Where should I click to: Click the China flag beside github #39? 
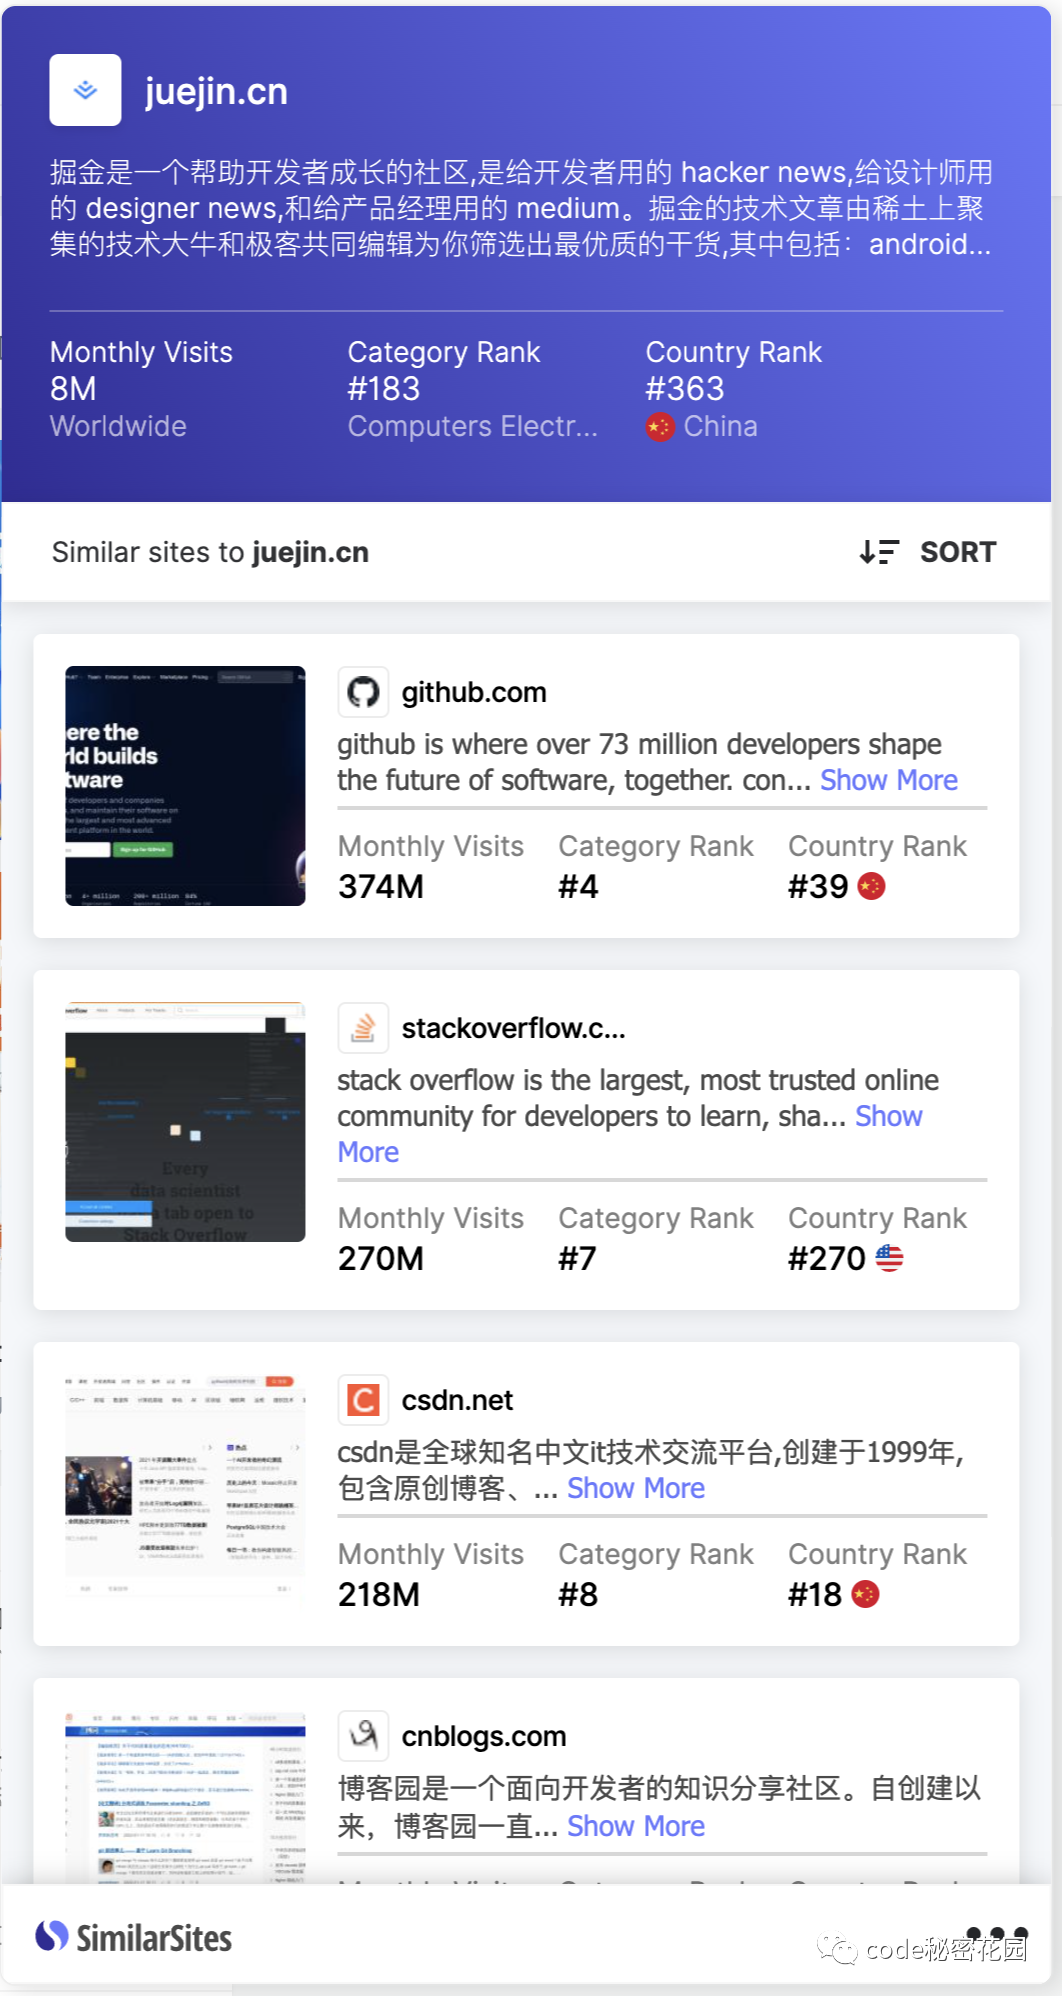tap(872, 886)
